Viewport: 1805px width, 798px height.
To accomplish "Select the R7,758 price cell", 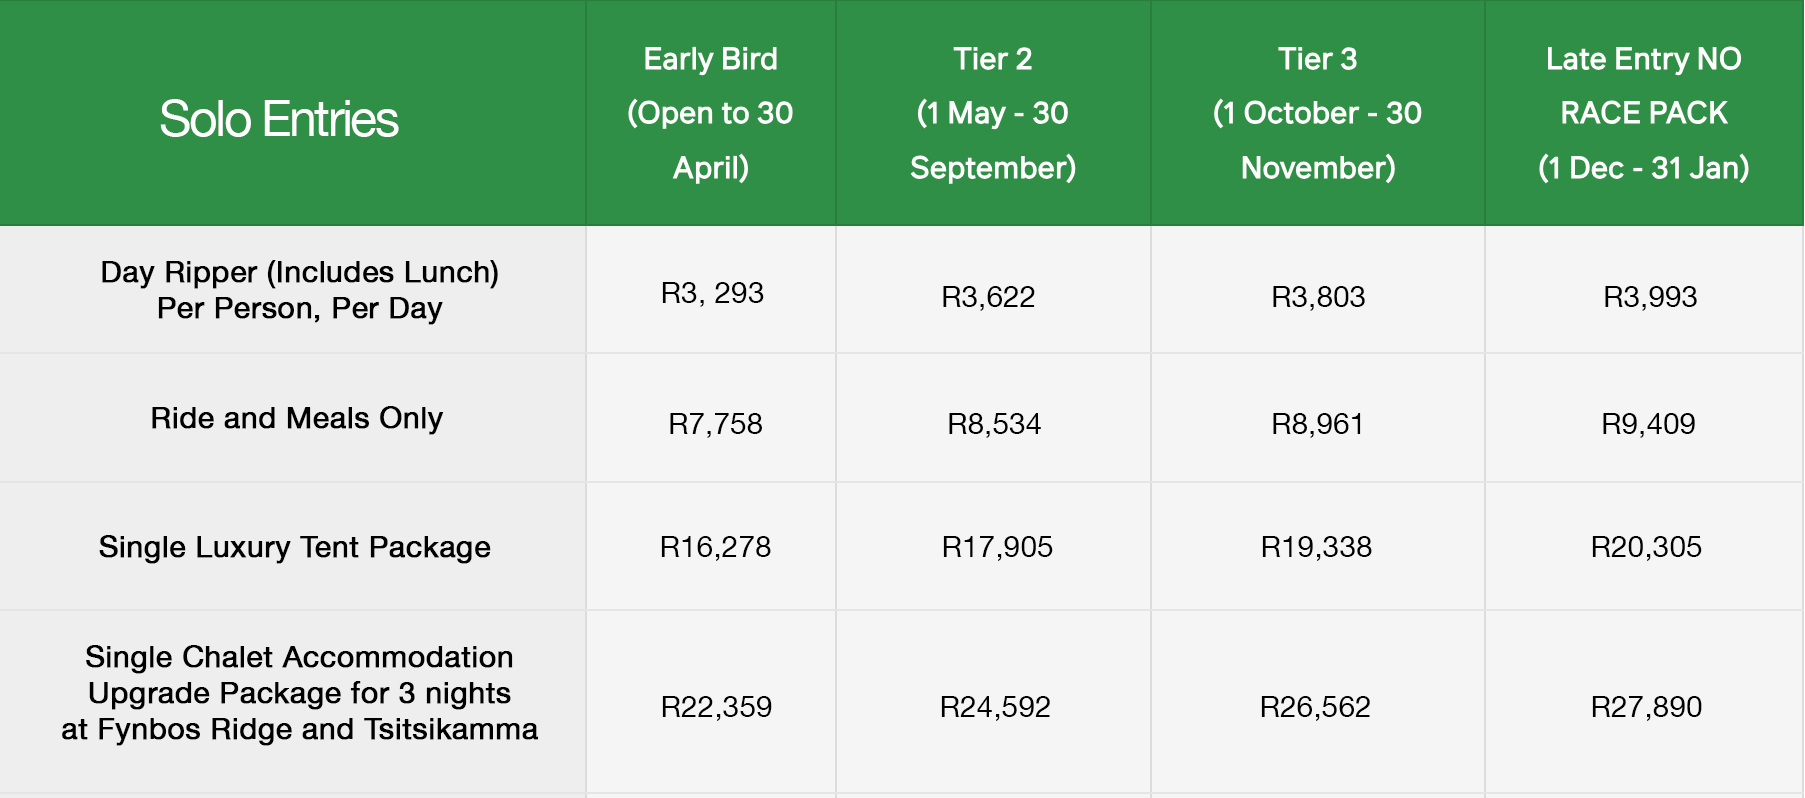I will tap(715, 424).
